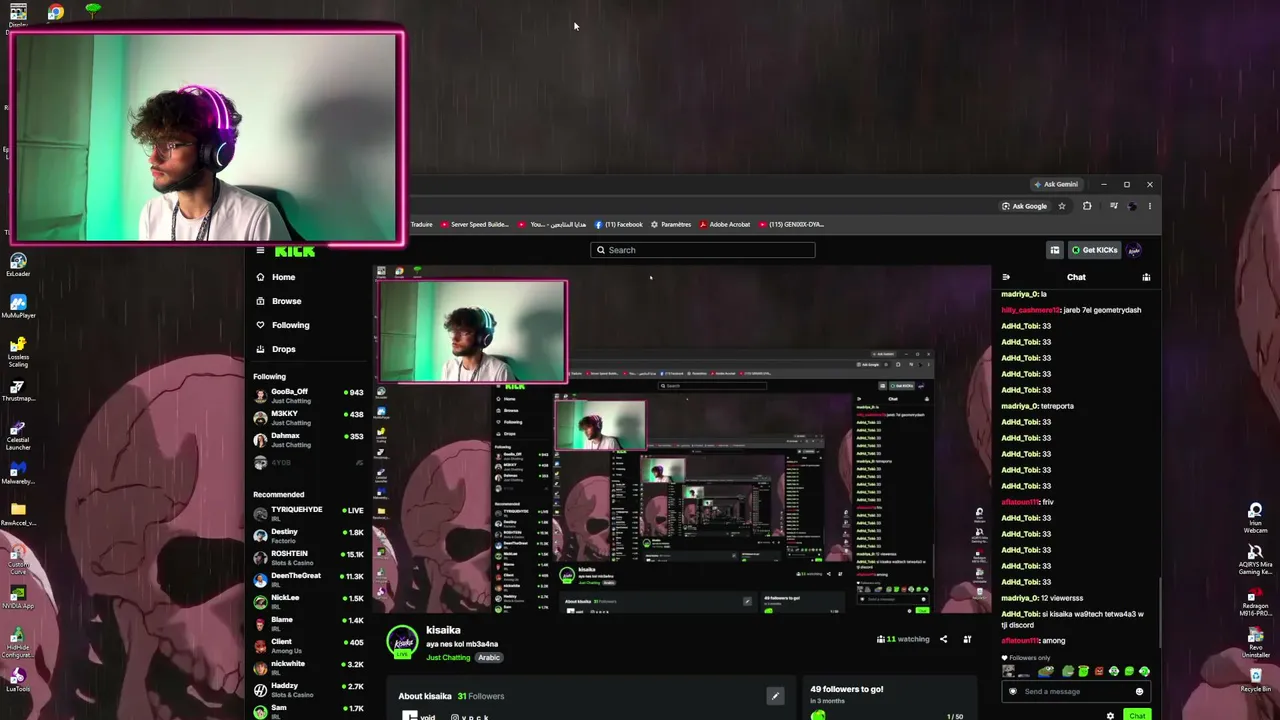Click the webcam overlay on the desktop
This screenshot has height=720, width=1280.
coord(207,138)
